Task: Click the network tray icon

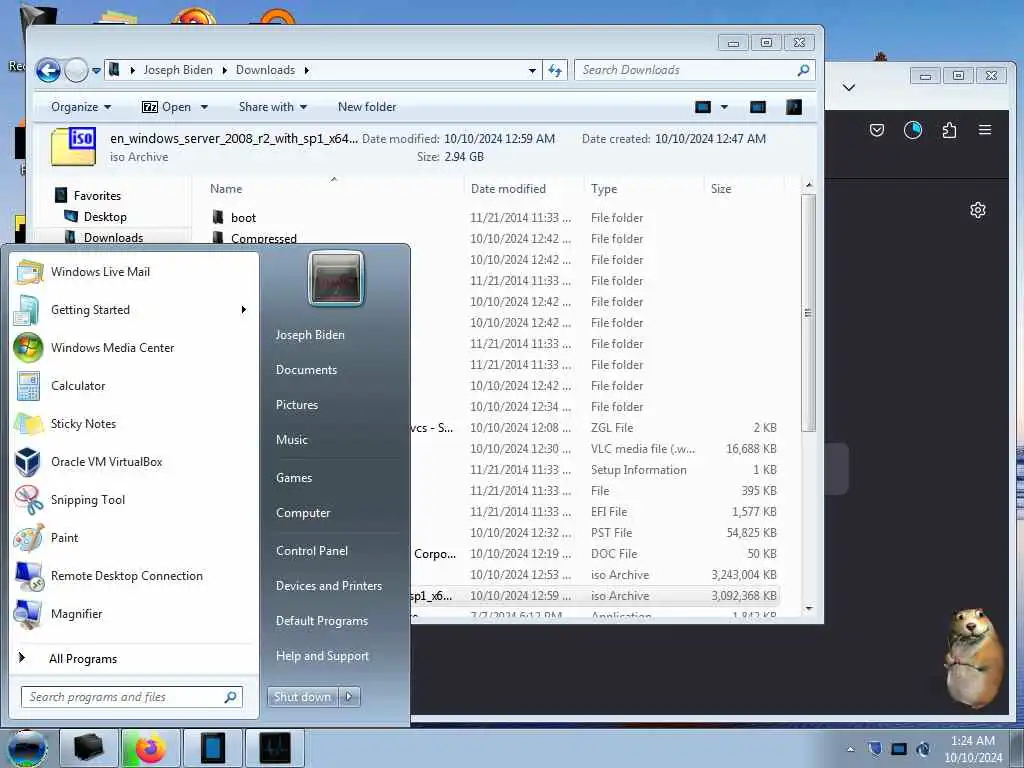Action: [899, 748]
